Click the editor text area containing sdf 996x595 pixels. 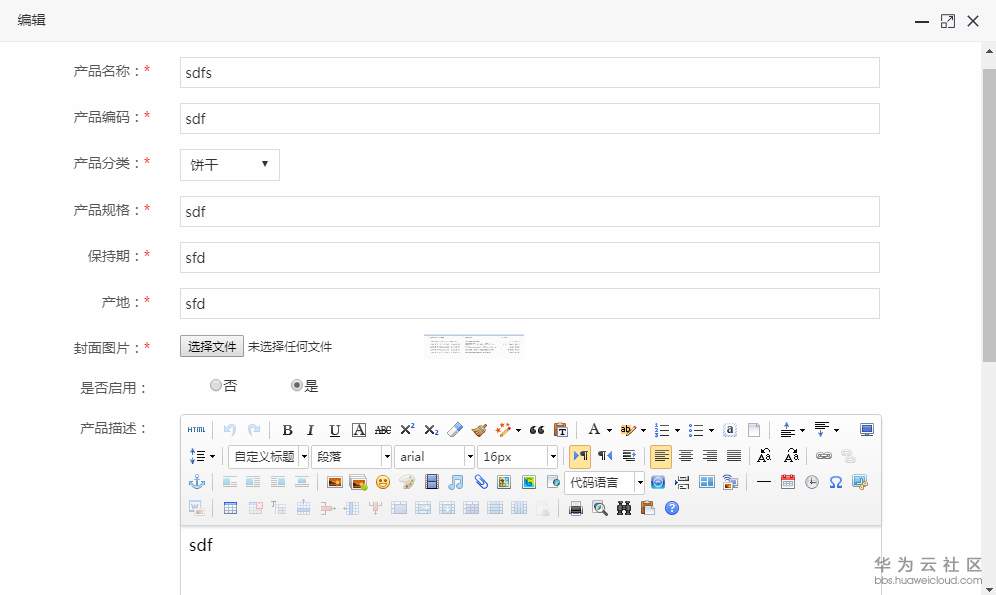coord(531,561)
